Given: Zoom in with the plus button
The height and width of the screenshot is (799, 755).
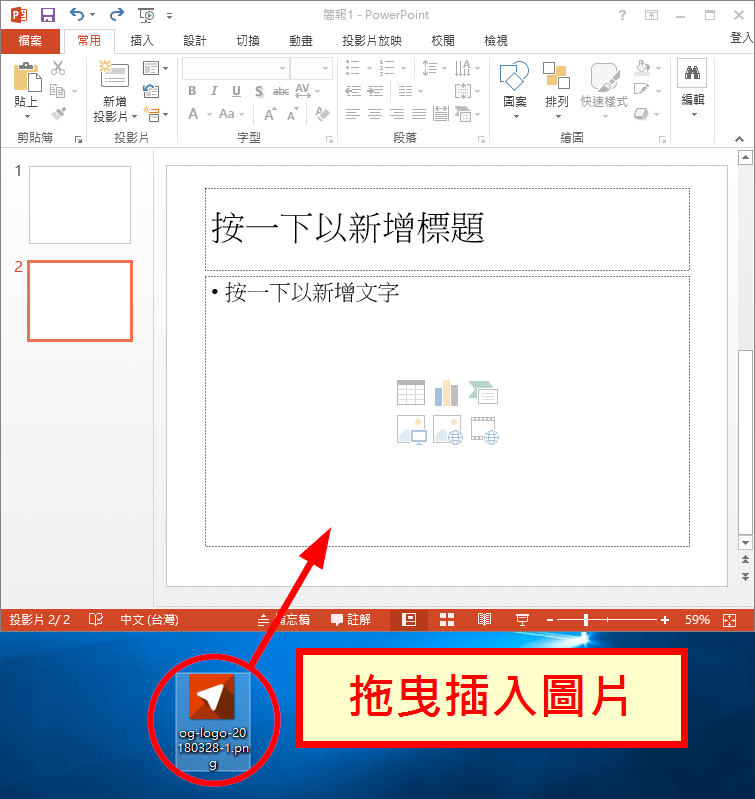Looking at the screenshot, I should click(x=664, y=620).
